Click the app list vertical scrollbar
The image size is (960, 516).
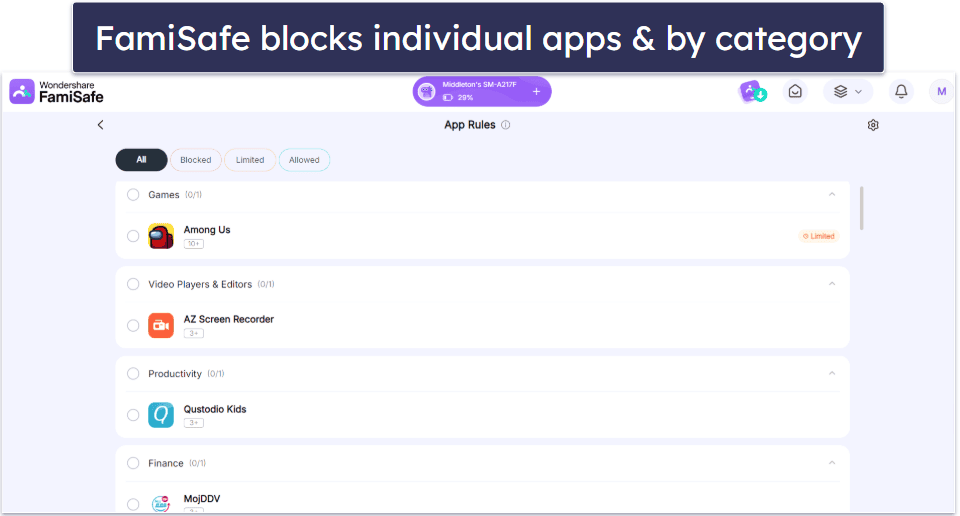coord(861,208)
